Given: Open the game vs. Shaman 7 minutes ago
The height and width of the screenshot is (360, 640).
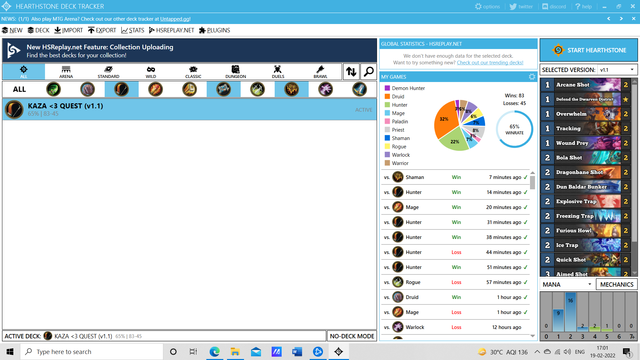Looking at the screenshot, I should [x=456, y=177].
